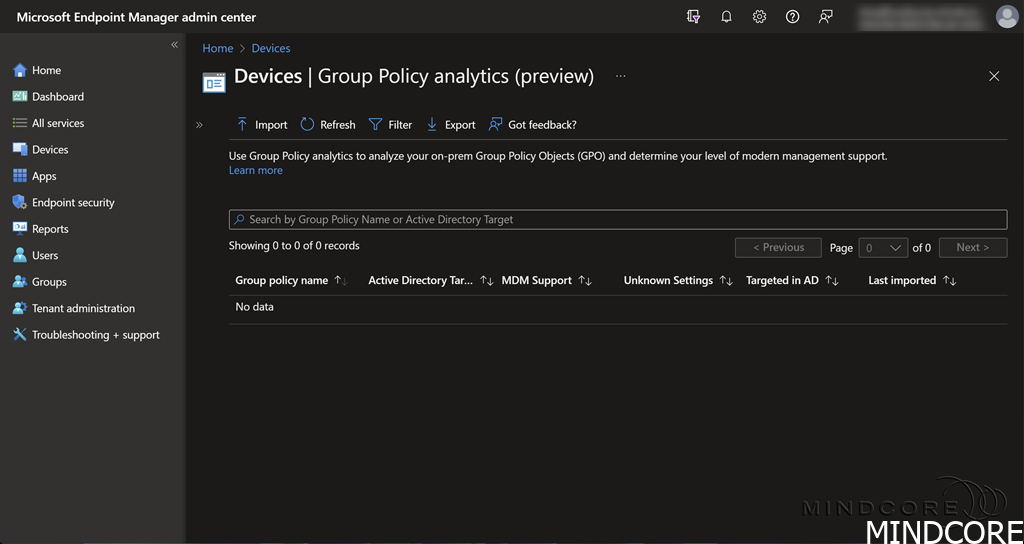Open the more options ellipsis beside title
Viewport: 1024px width, 544px height.
coord(620,76)
